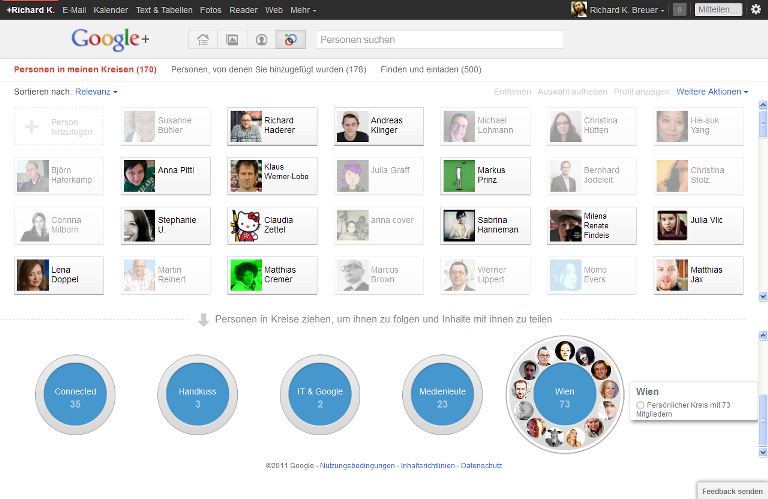The height and width of the screenshot is (499, 768).
Task: Open the Profile icon in toolbar
Action: click(261, 40)
